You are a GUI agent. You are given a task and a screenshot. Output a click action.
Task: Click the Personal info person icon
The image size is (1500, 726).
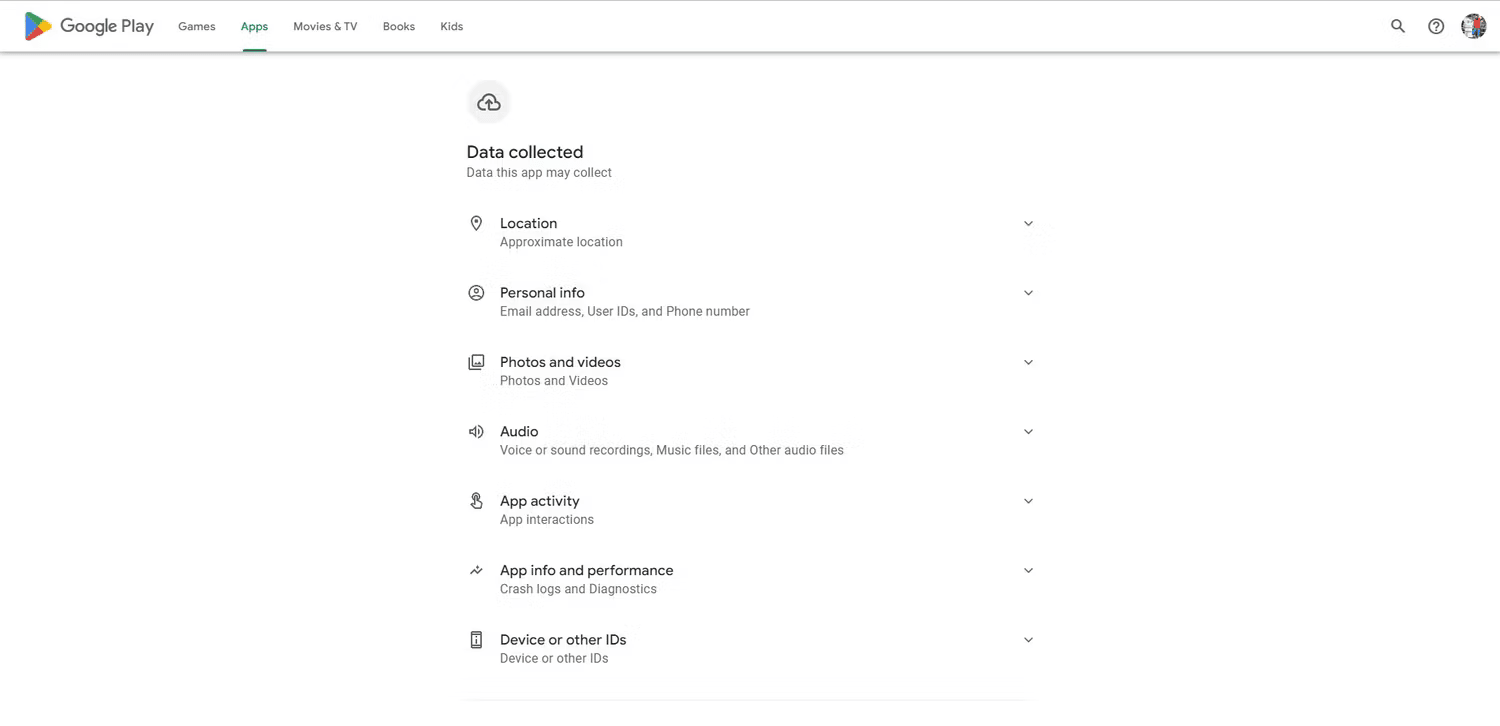[x=476, y=292]
